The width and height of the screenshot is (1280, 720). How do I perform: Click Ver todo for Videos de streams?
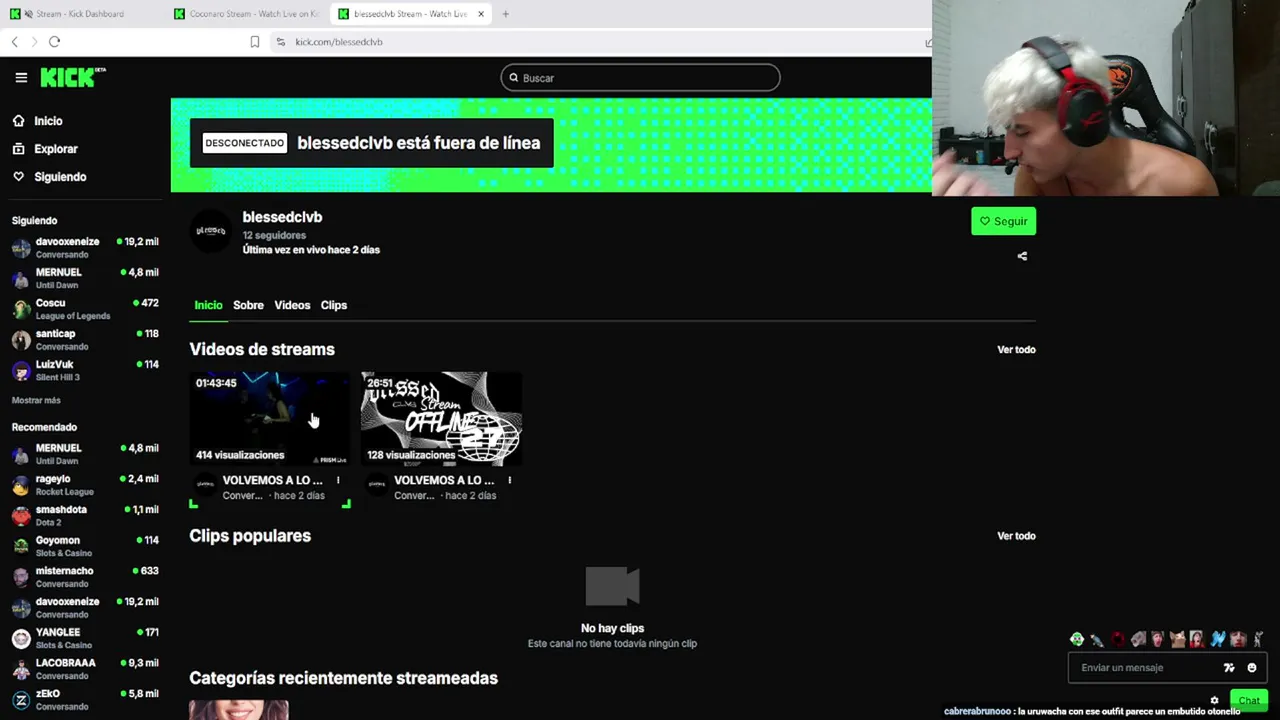pos(1016,350)
